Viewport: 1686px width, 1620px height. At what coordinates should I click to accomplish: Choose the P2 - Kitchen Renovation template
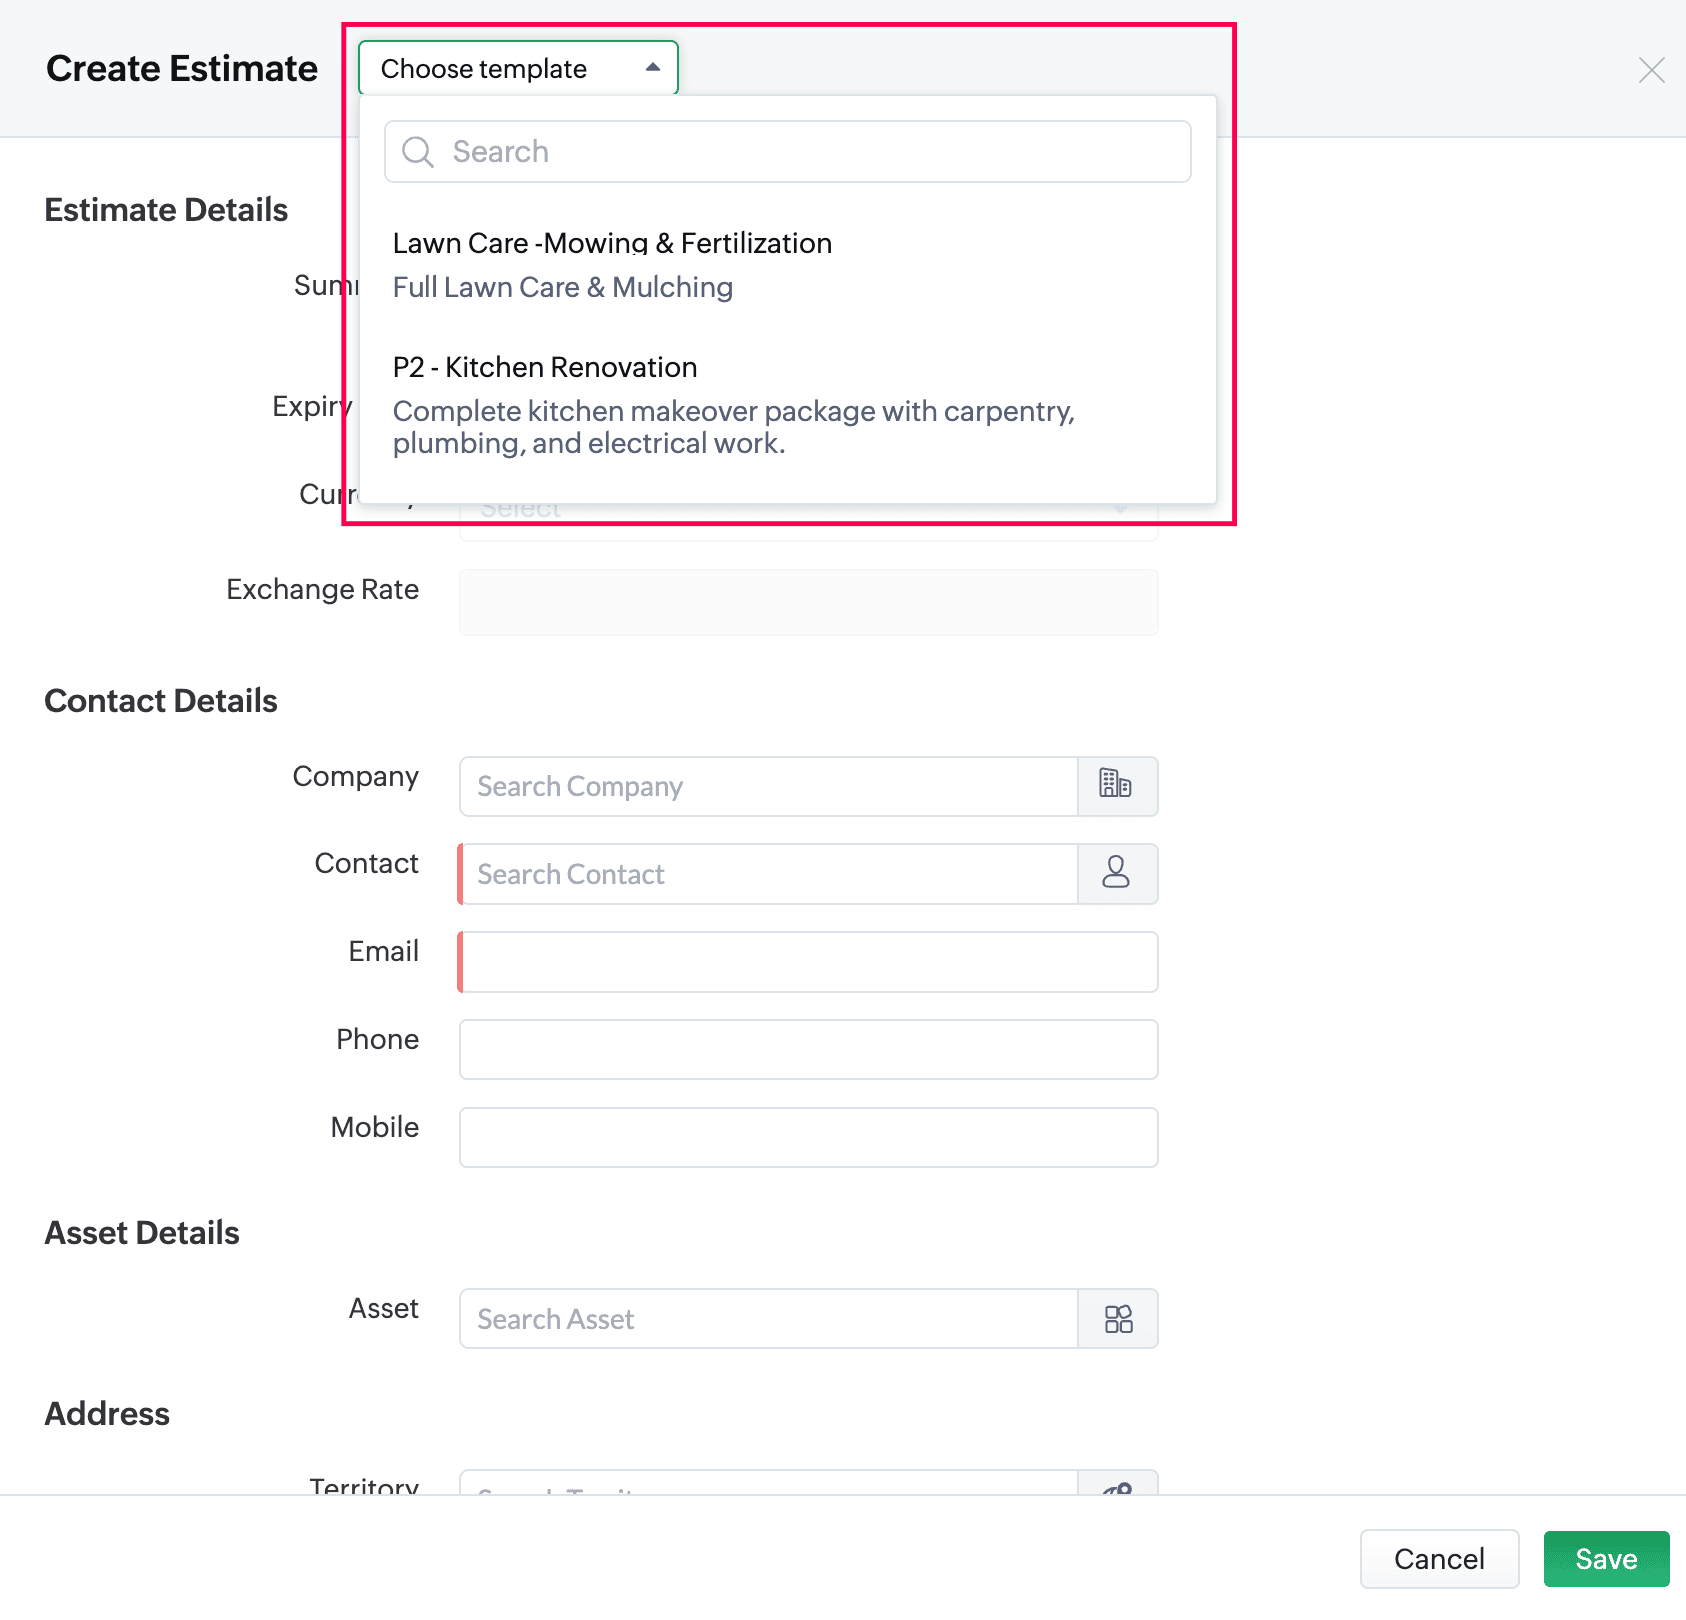[x=544, y=368]
